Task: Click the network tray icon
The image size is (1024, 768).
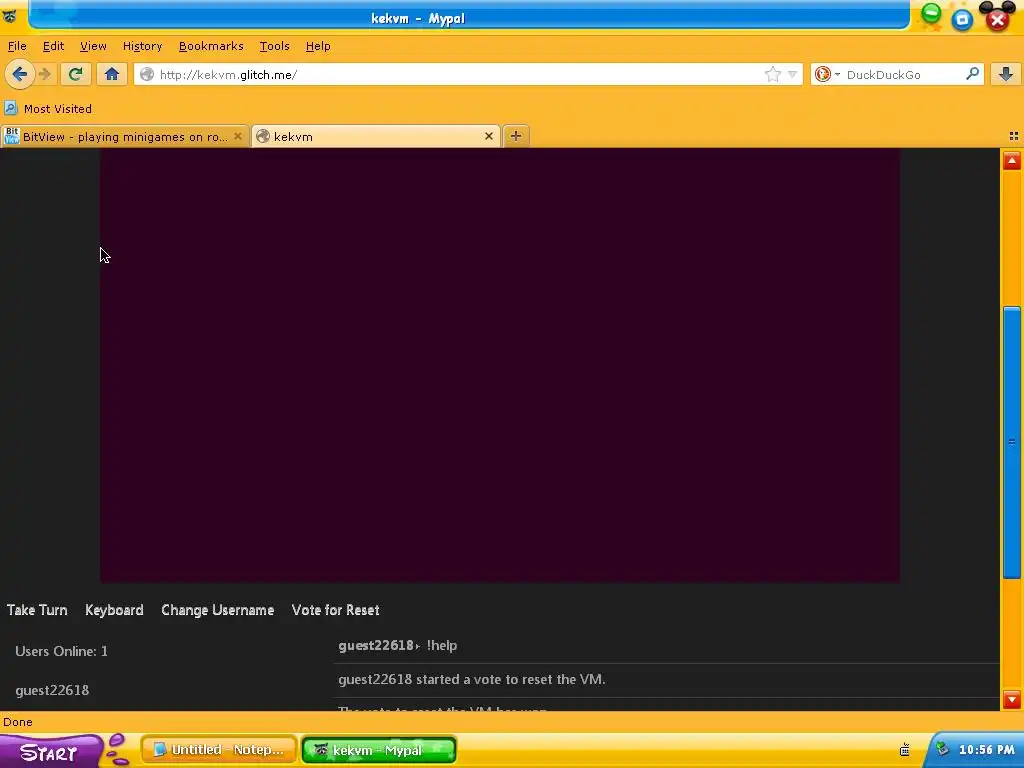Action: [942, 749]
